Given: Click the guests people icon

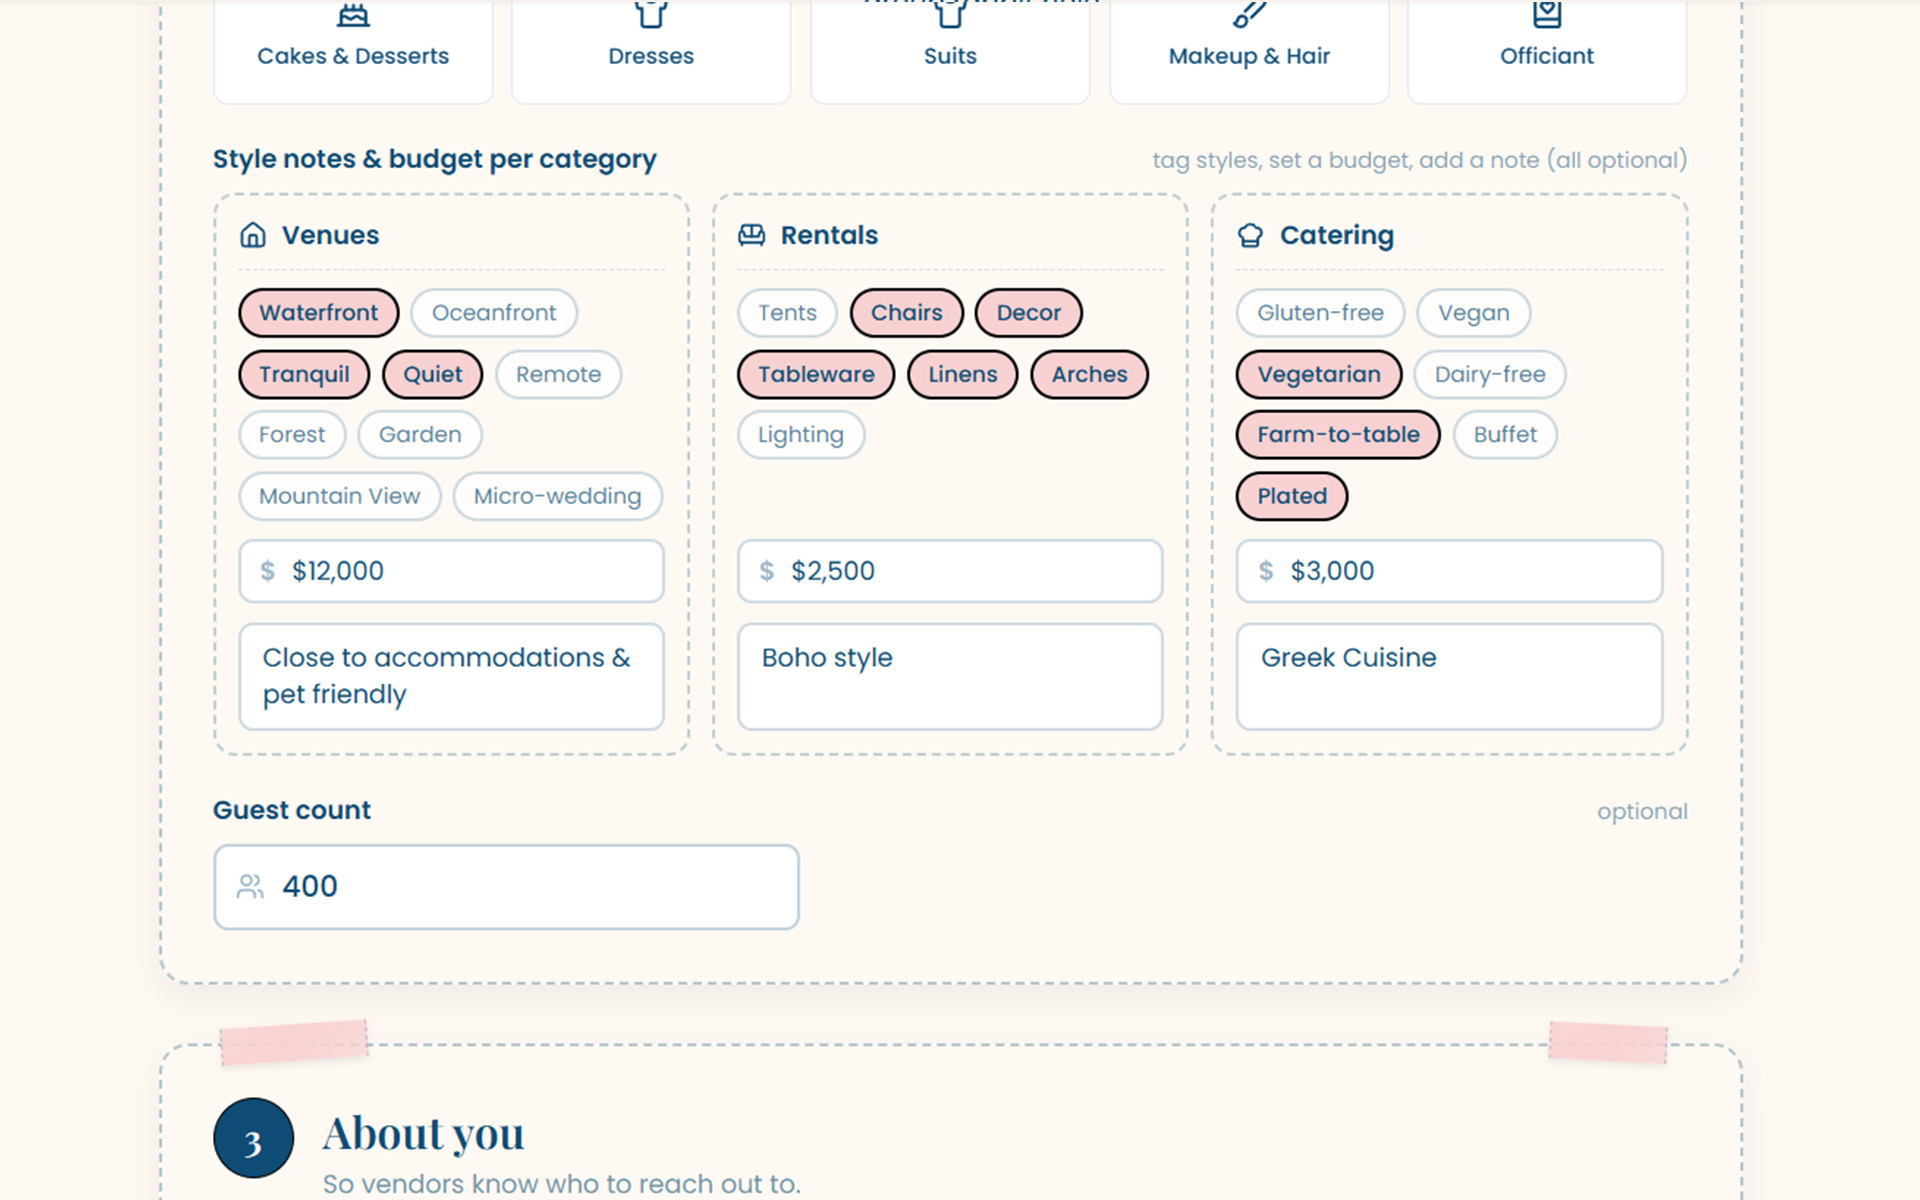Looking at the screenshot, I should pyautogui.click(x=250, y=886).
